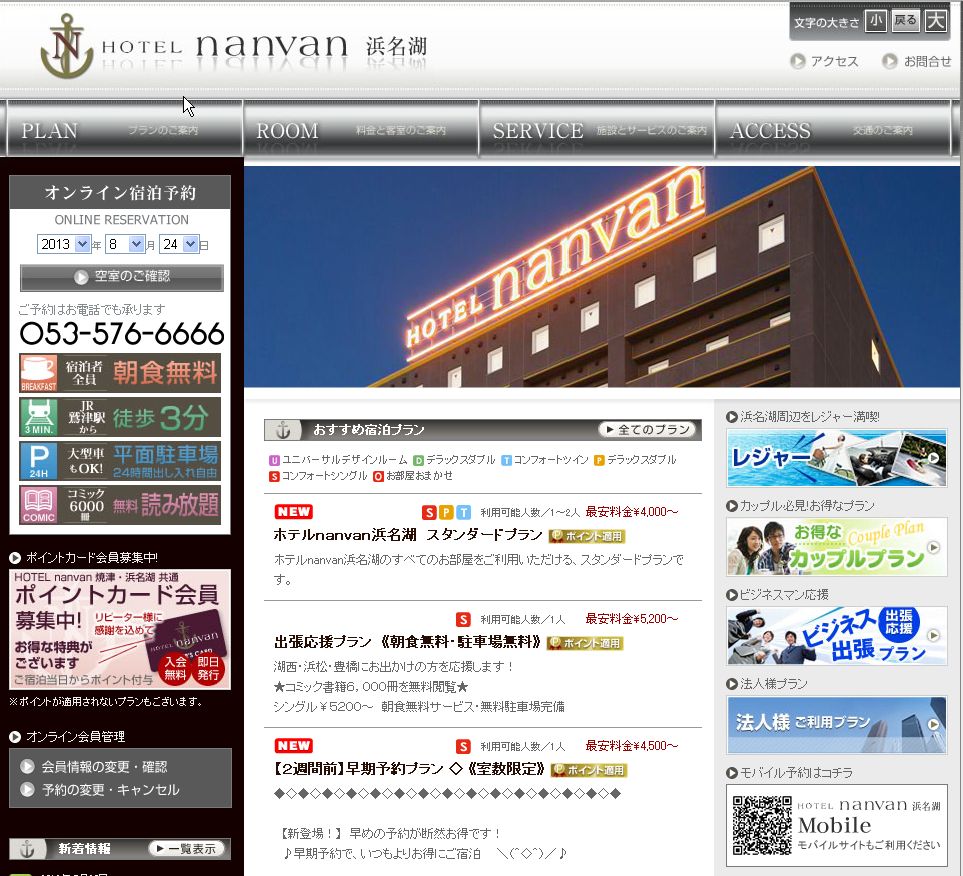Open the ACCESS navigation menu

833,130
